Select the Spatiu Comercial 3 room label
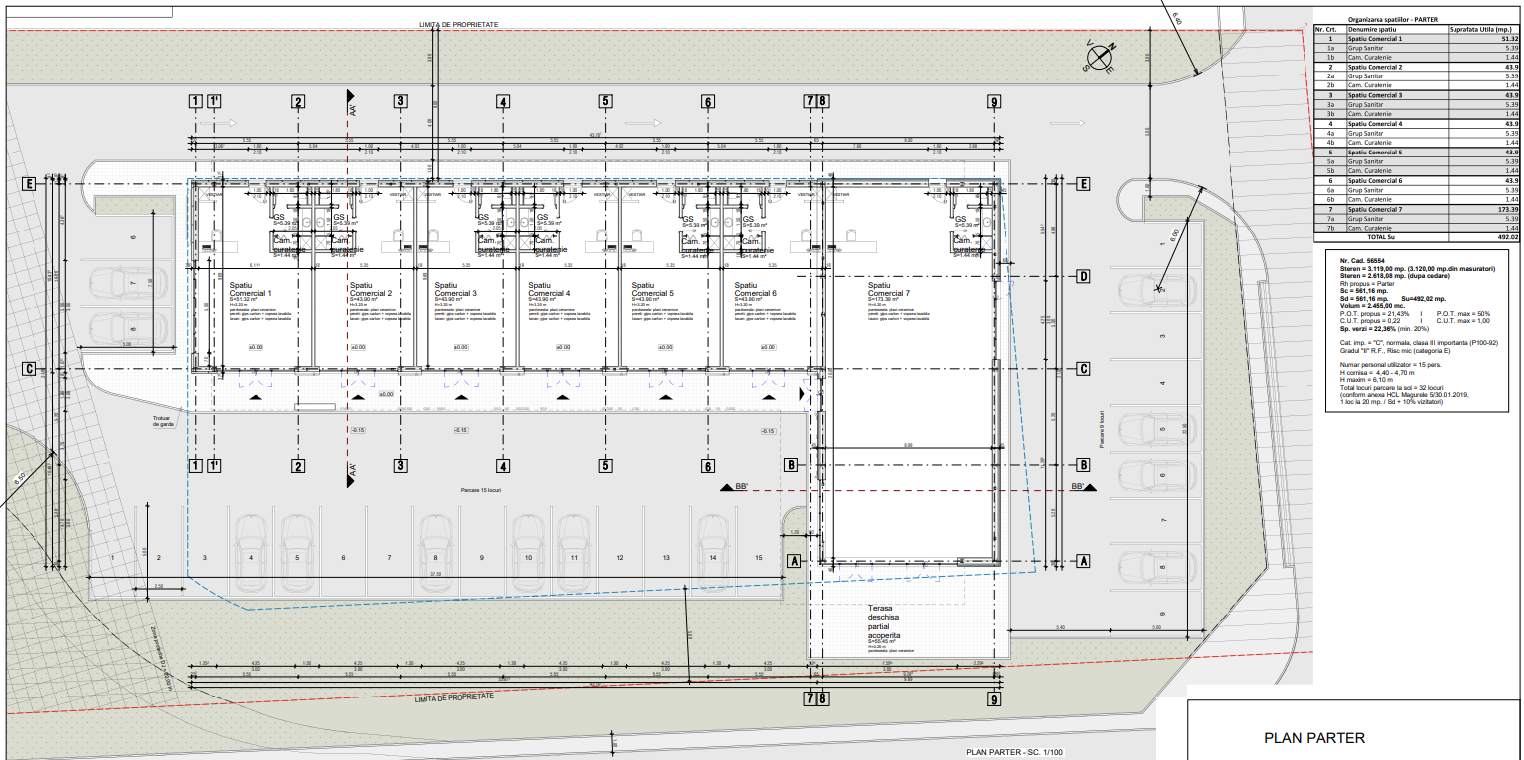 tap(455, 290)
